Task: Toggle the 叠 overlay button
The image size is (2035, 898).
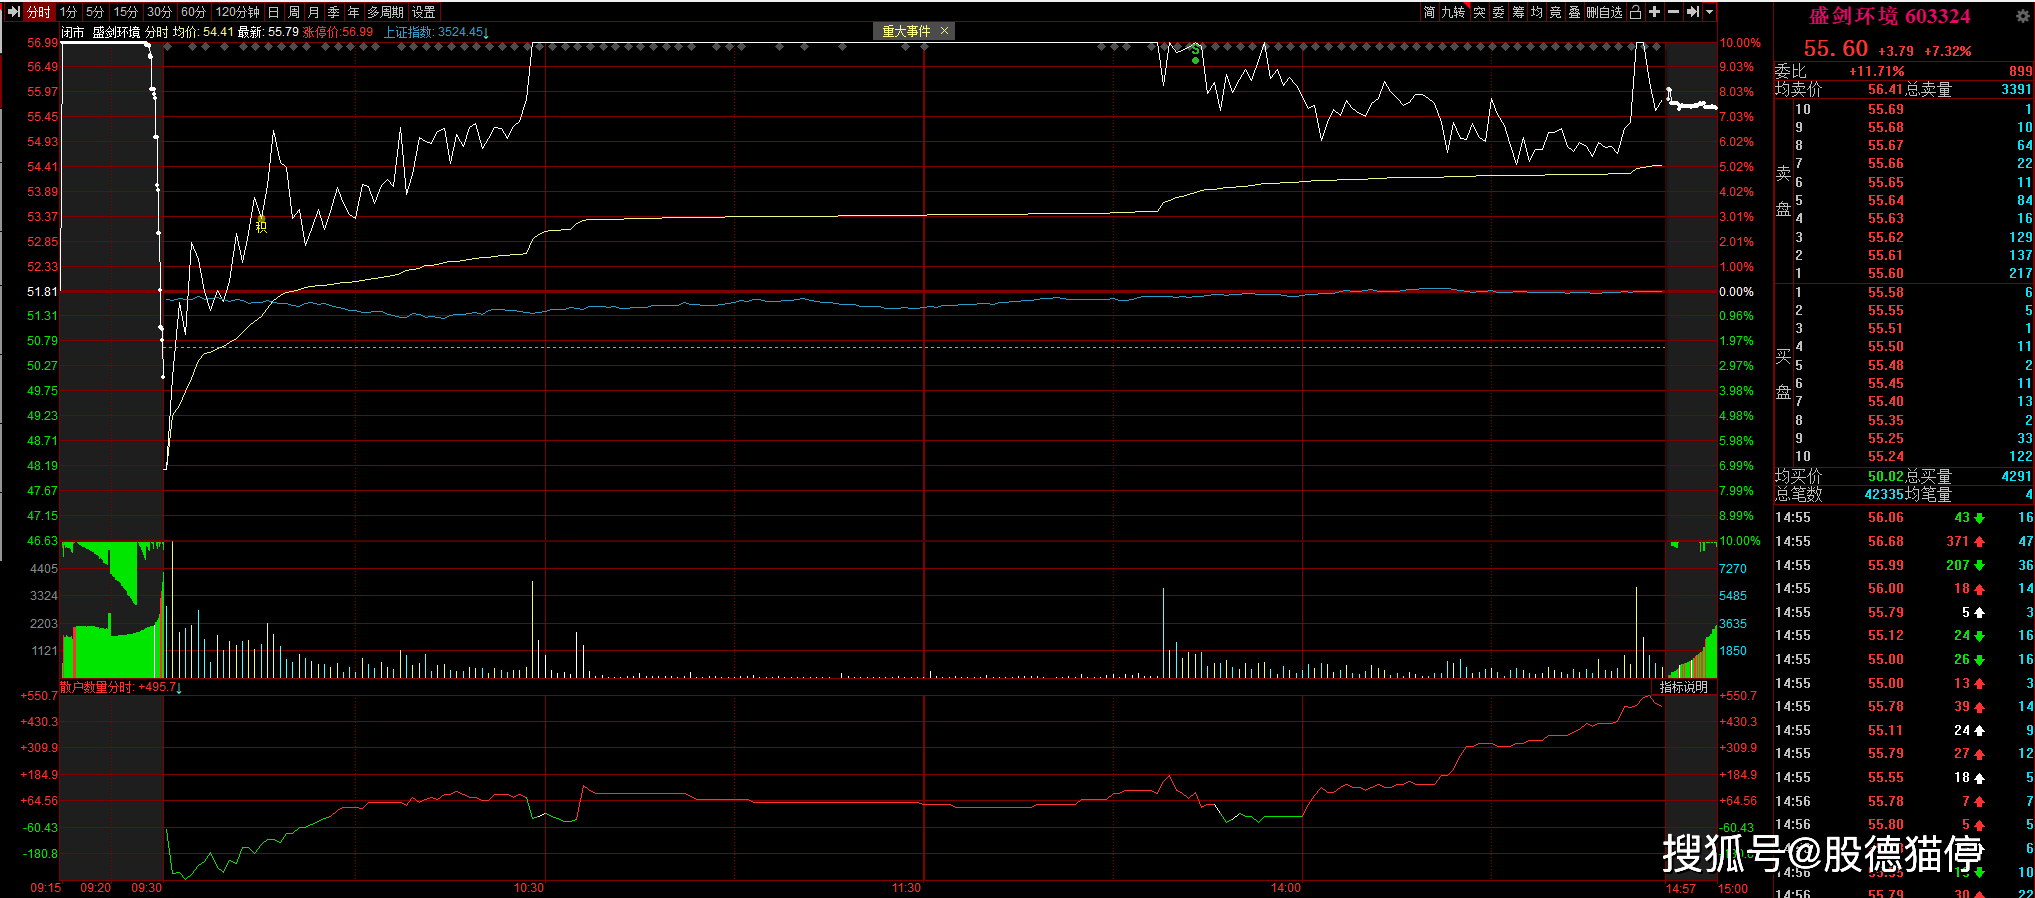Action: coord(1575,12)
